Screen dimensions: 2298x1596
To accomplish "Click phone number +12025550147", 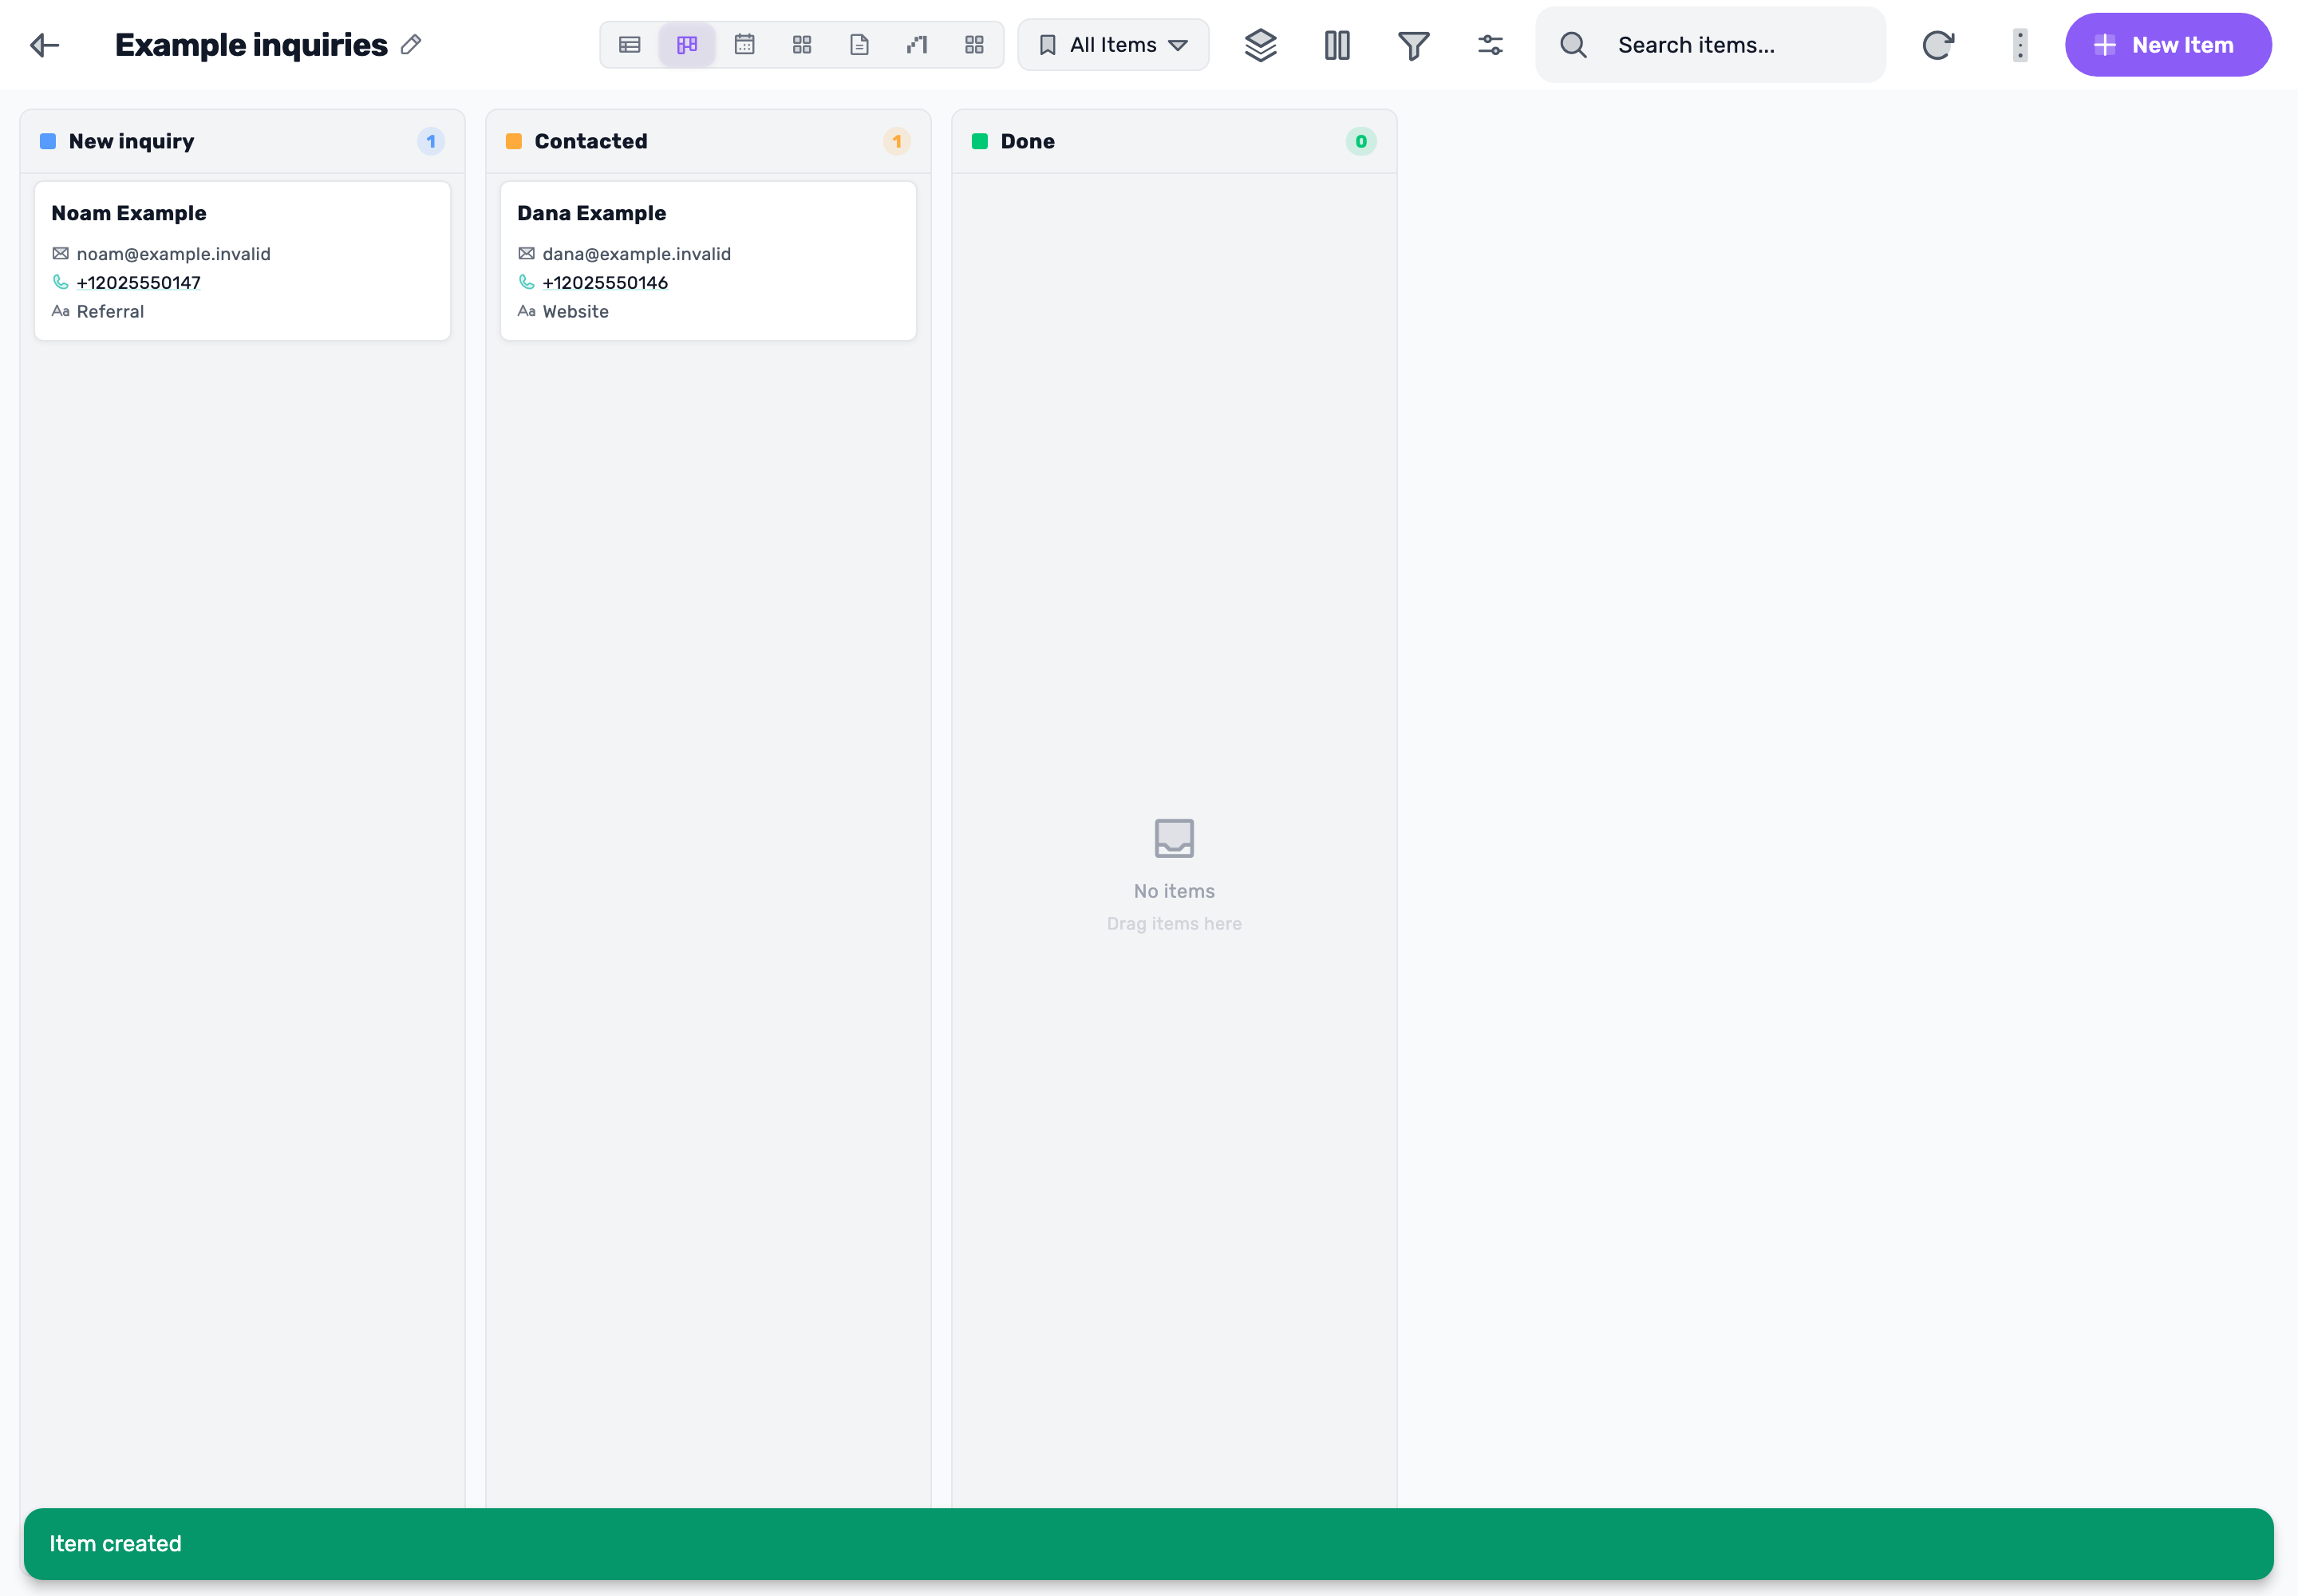I will coord(139,283).
